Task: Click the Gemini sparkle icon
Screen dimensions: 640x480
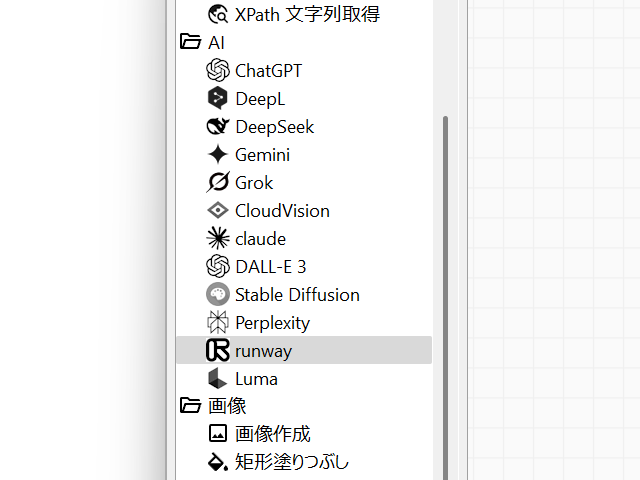Action: pos(218,154)
